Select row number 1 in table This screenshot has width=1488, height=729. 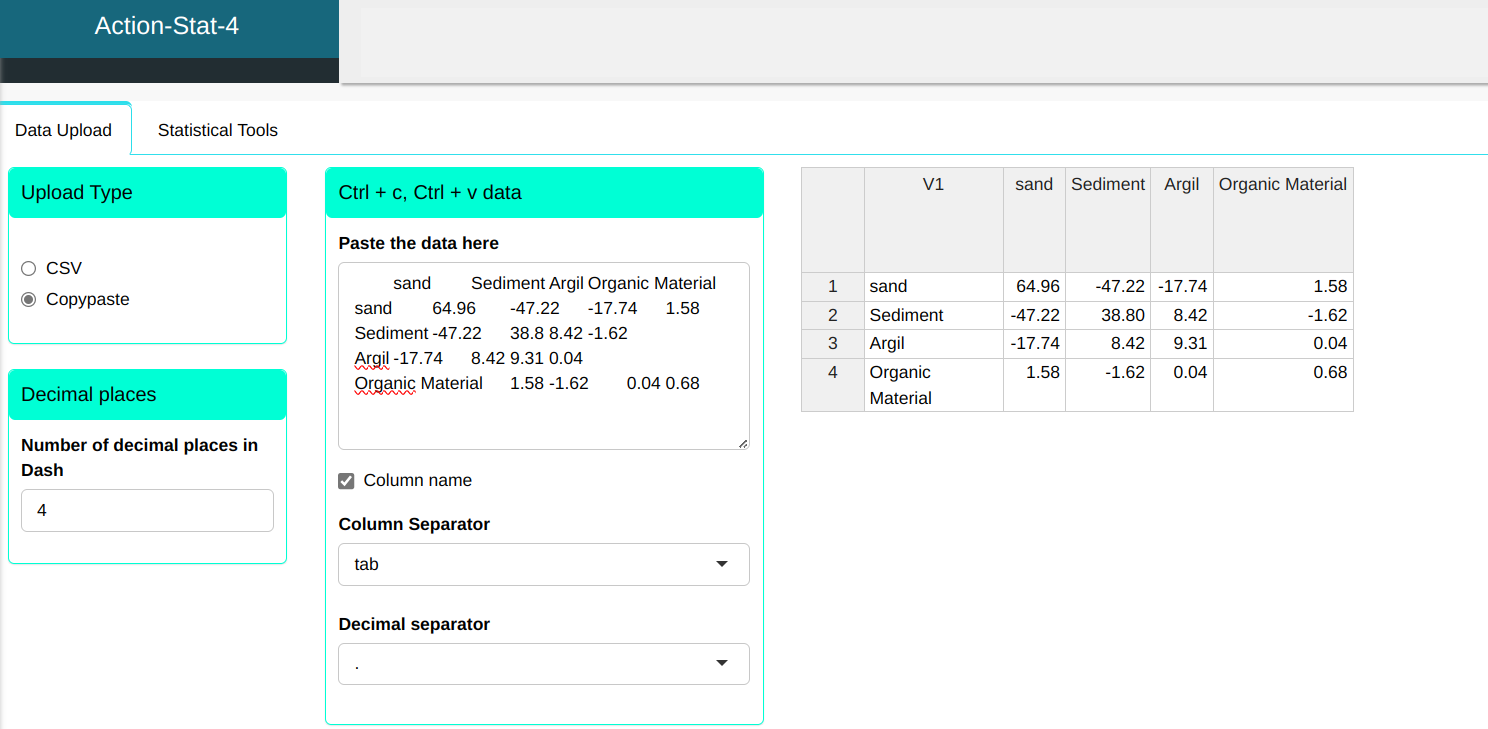point(832,287)
